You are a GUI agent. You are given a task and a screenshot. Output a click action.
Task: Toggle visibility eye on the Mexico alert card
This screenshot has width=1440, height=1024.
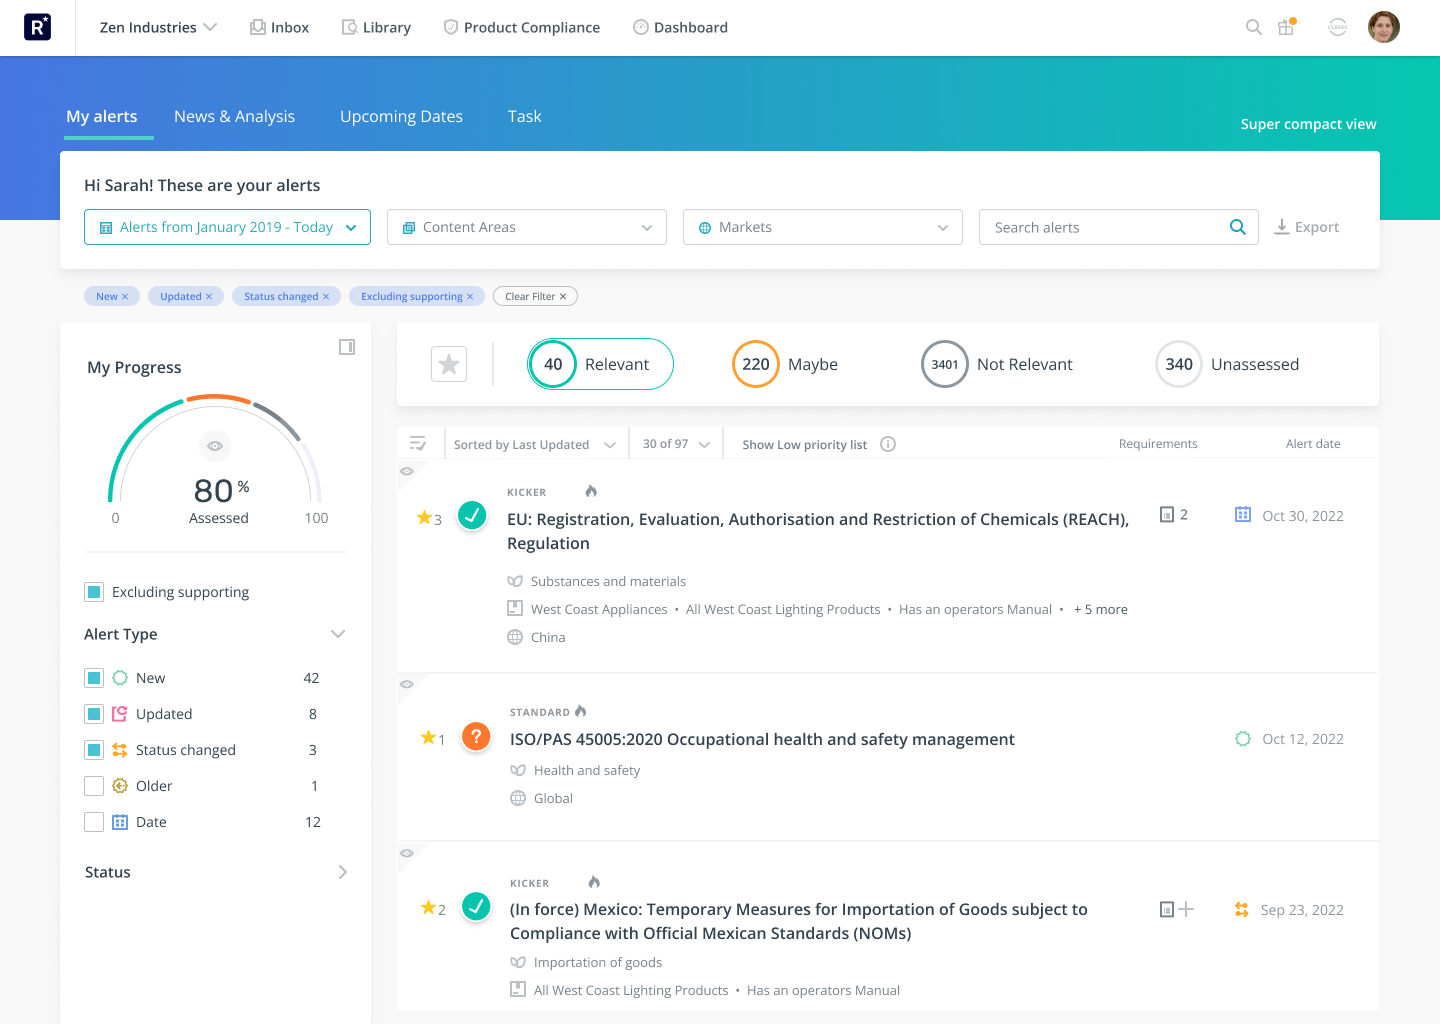pos(406,854)
